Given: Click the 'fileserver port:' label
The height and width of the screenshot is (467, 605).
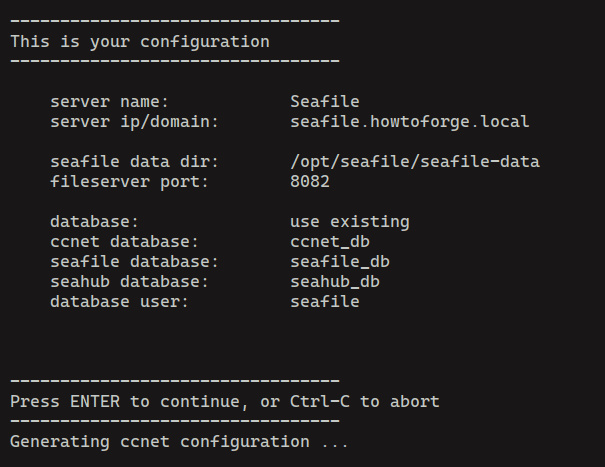Looking at the screenshot, I should click(x=129, y=182).
